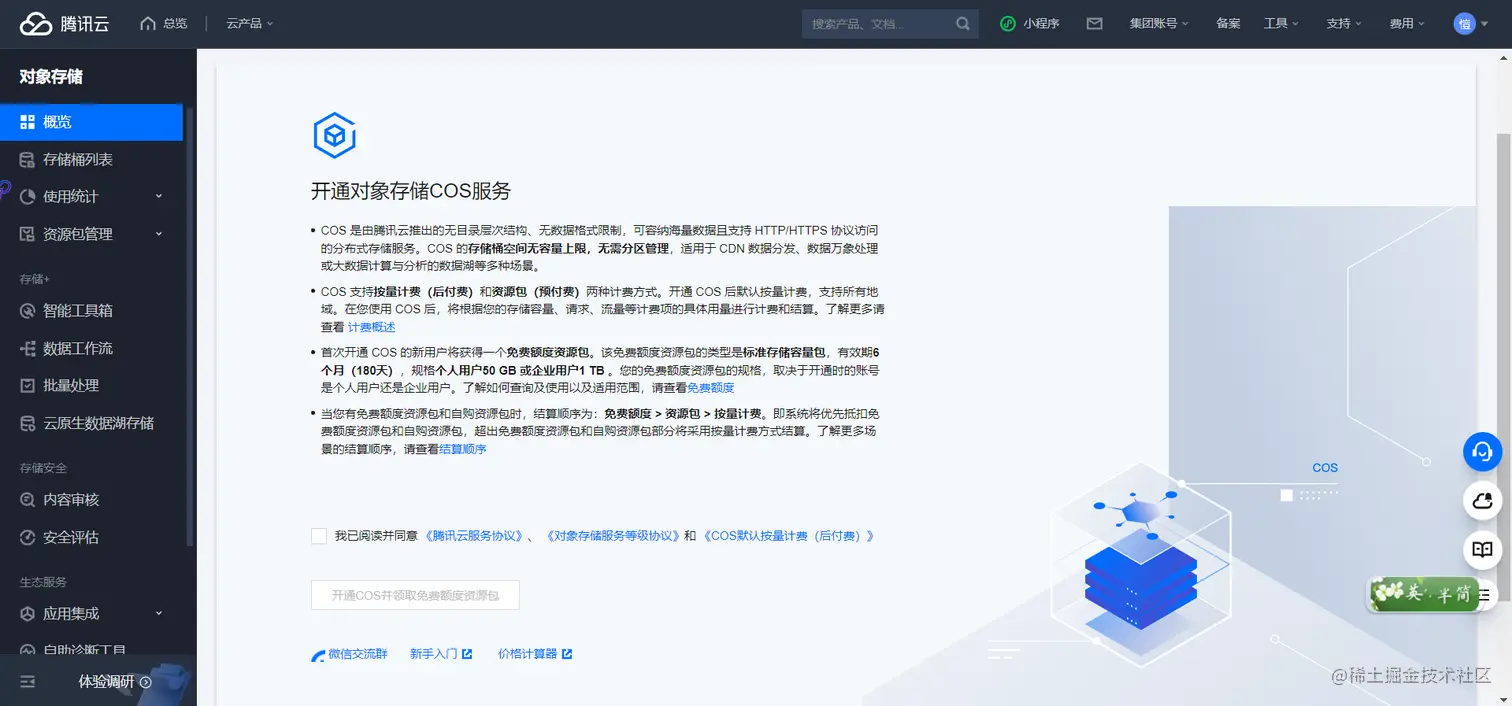The height and width of the screenshot is (706, 1512).
Task: Open the 费用 dropdown menu
Action: tap(1407, 23)
